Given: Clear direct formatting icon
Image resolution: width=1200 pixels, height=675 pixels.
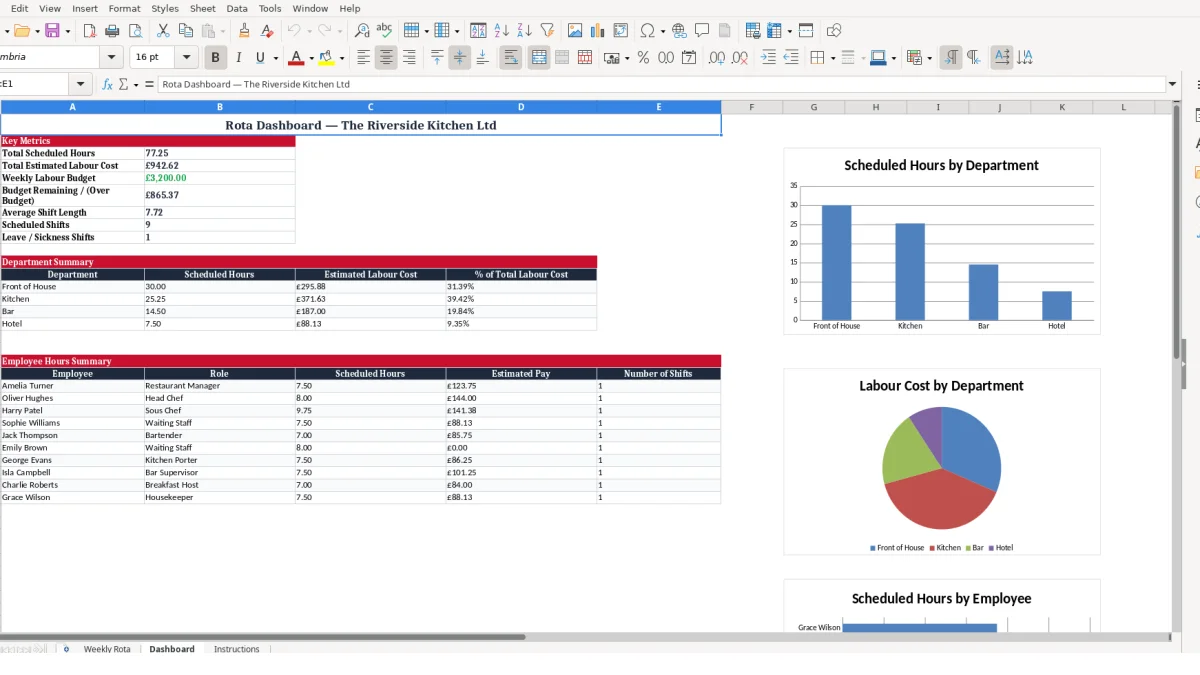Looking at the screenshot, I should [266, 31].
